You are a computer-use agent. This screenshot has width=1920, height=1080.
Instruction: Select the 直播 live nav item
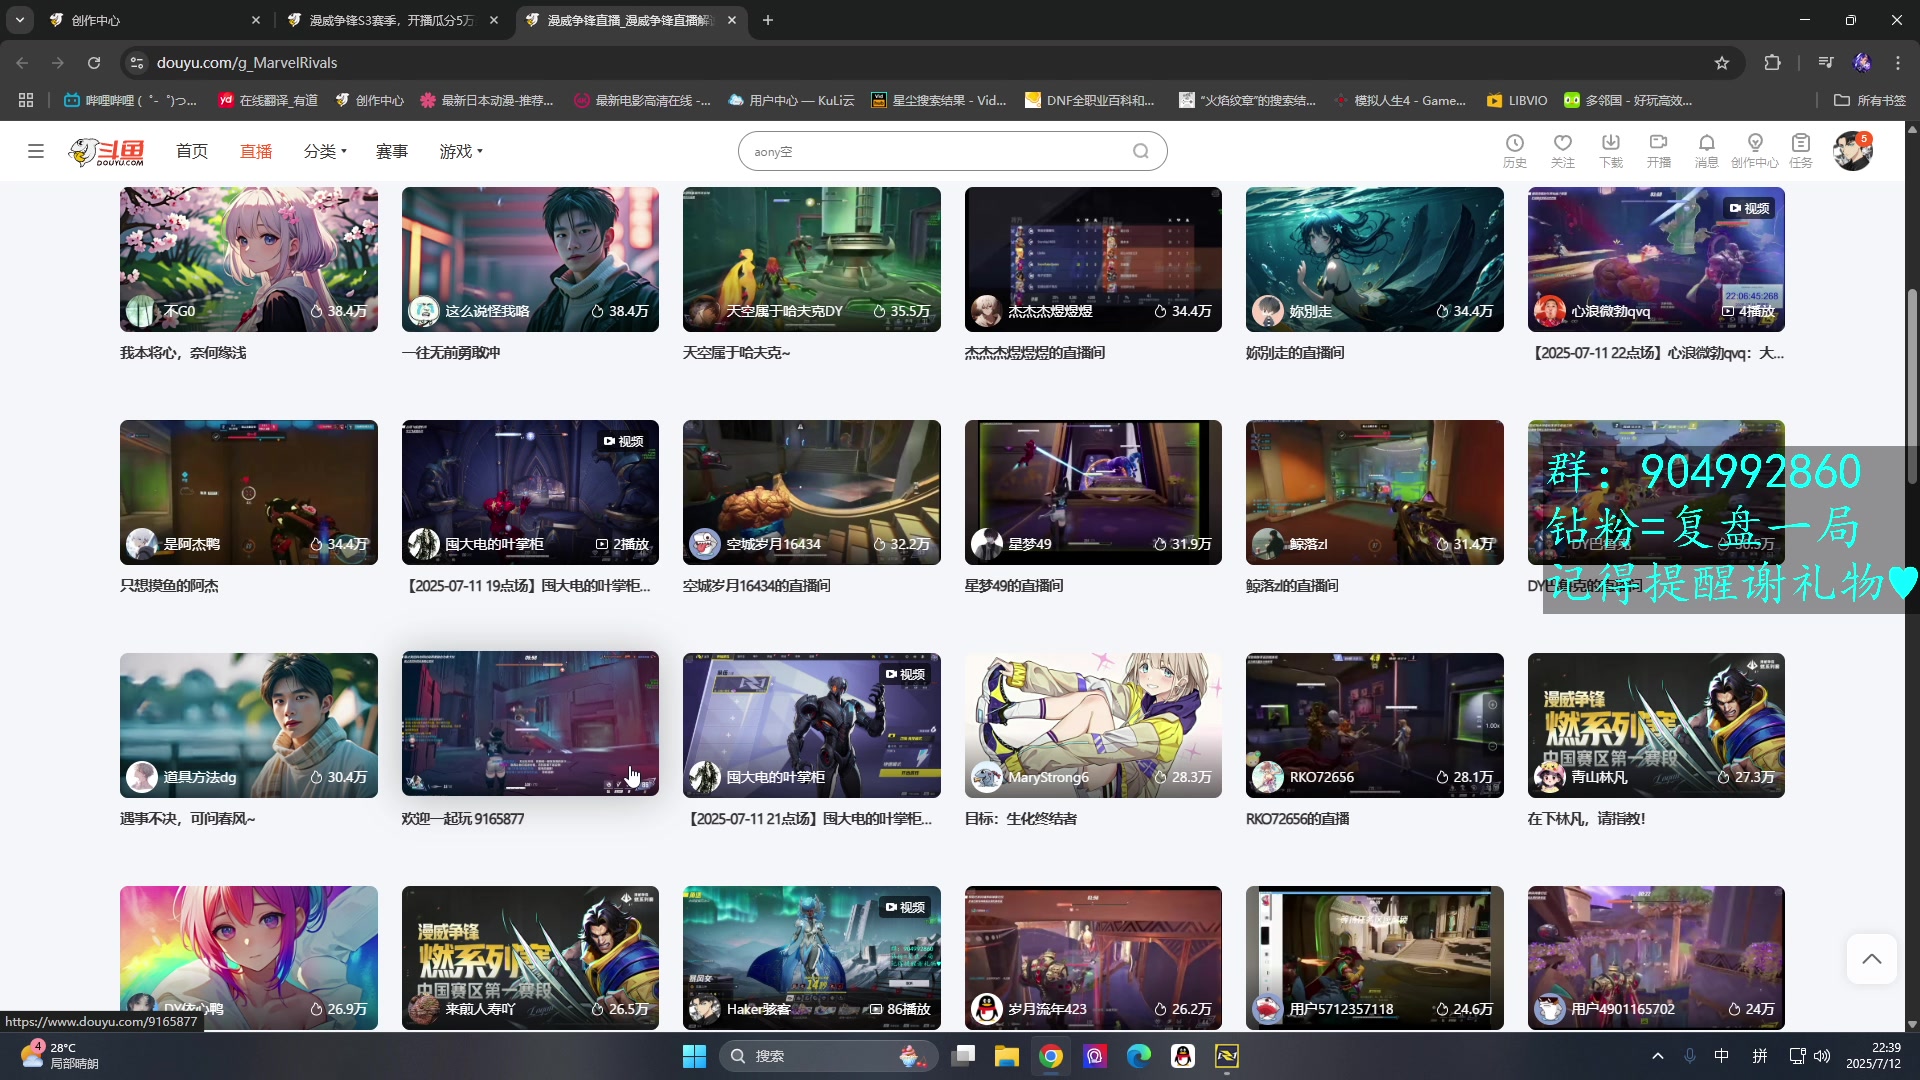(x=256, y=151)
